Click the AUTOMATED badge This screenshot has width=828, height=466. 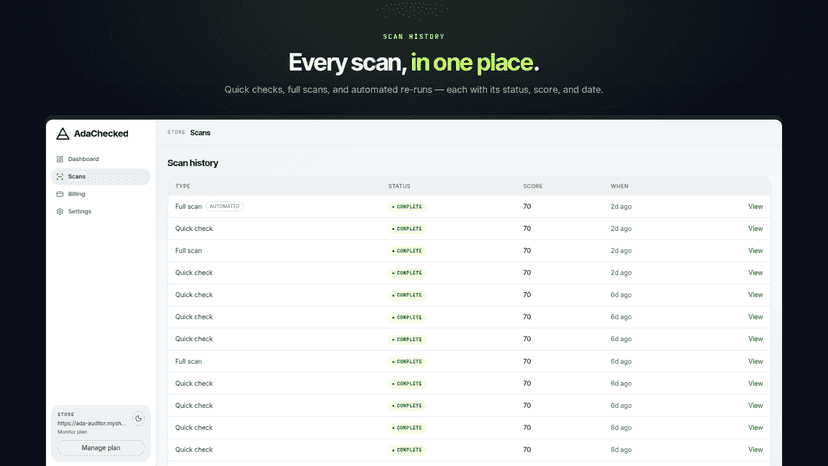pyautogui.click(x=224, y=206)
